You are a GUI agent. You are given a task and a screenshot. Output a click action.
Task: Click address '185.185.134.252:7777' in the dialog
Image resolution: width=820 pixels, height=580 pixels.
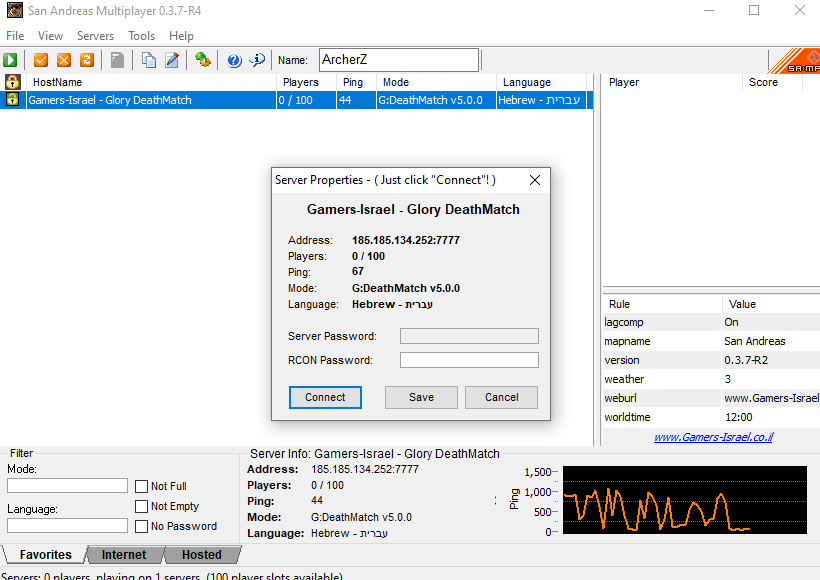pos(406,241)
